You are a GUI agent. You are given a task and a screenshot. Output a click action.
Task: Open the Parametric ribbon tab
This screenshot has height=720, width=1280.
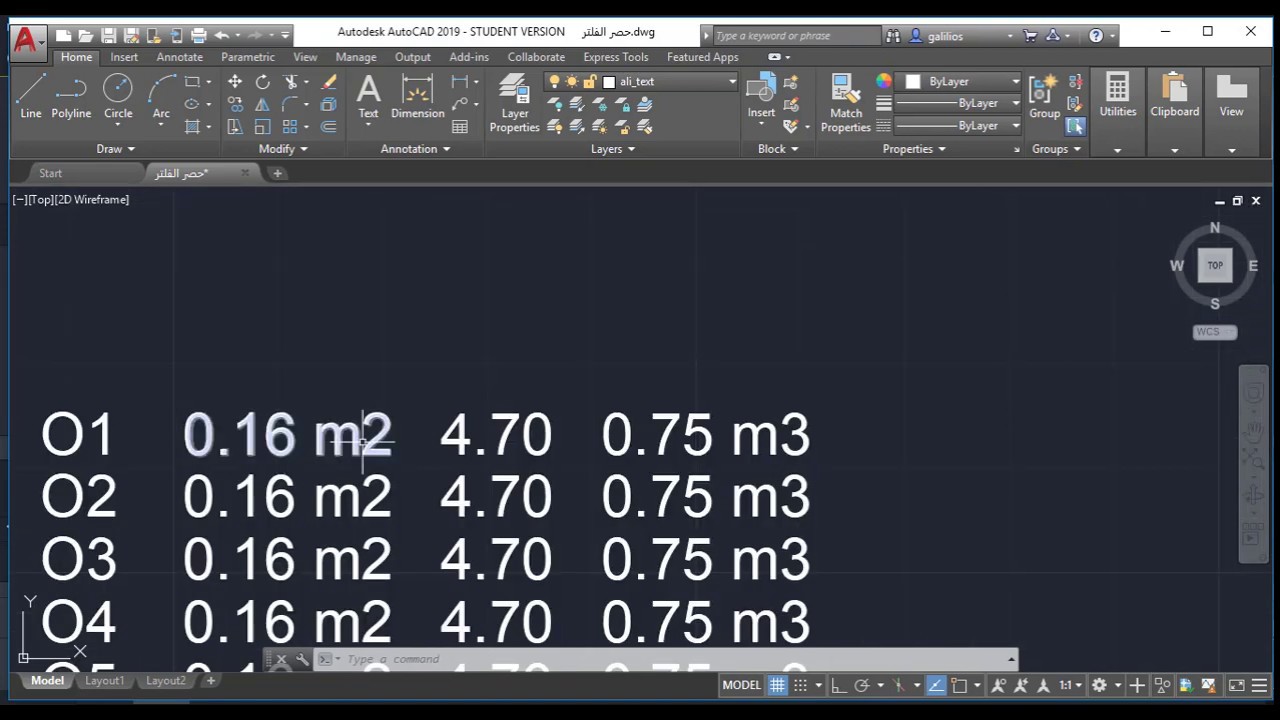point(247,57)
